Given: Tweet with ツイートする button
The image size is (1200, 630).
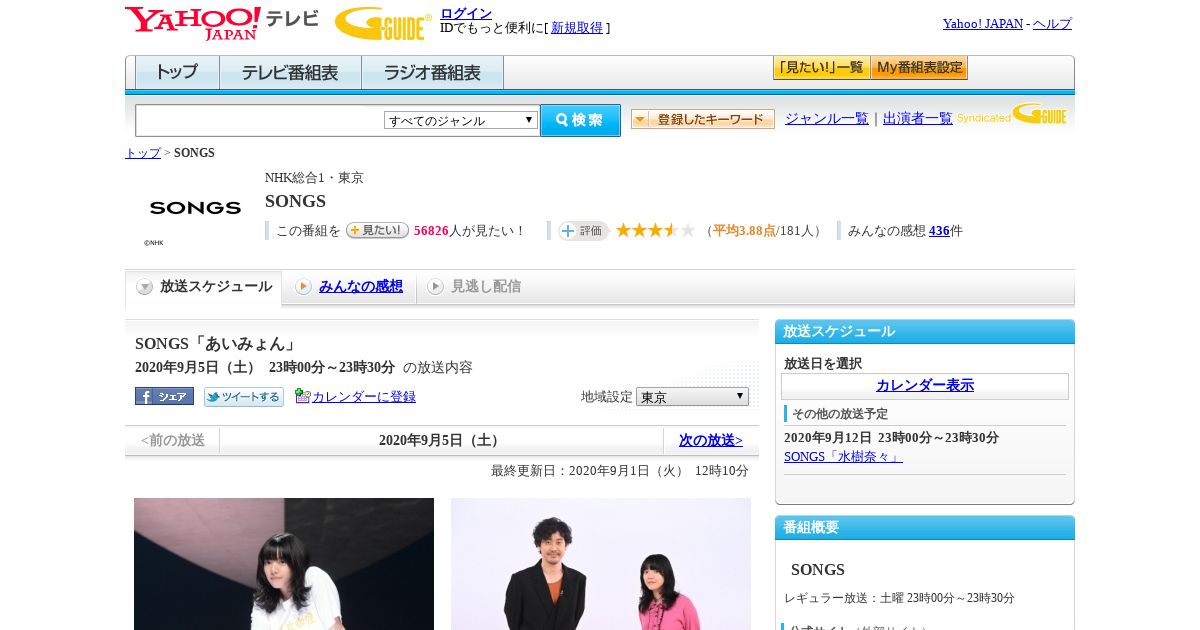Looking at the screenshot, I should 244,397.
